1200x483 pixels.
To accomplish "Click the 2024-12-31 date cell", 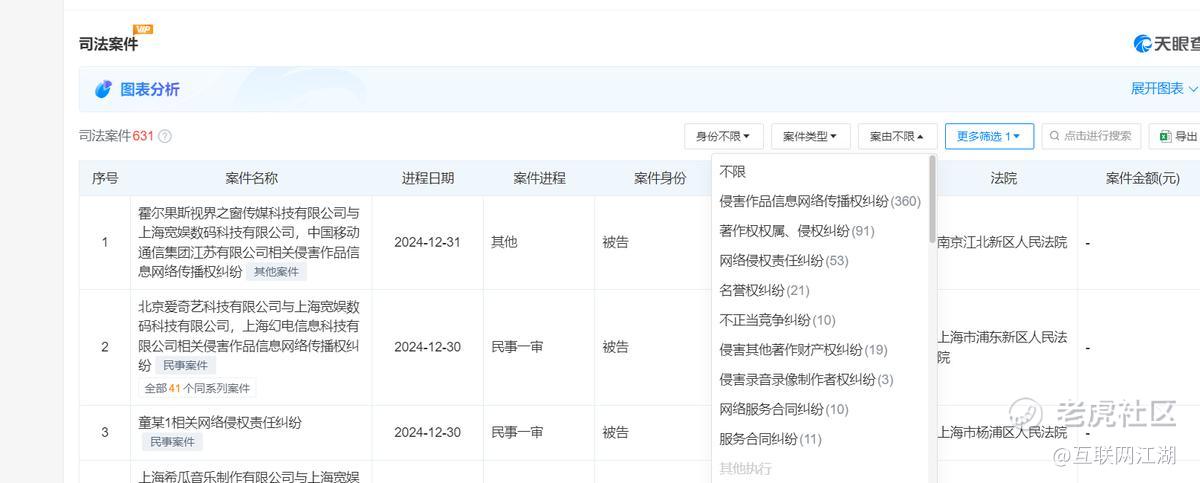I will coord(427,242).
